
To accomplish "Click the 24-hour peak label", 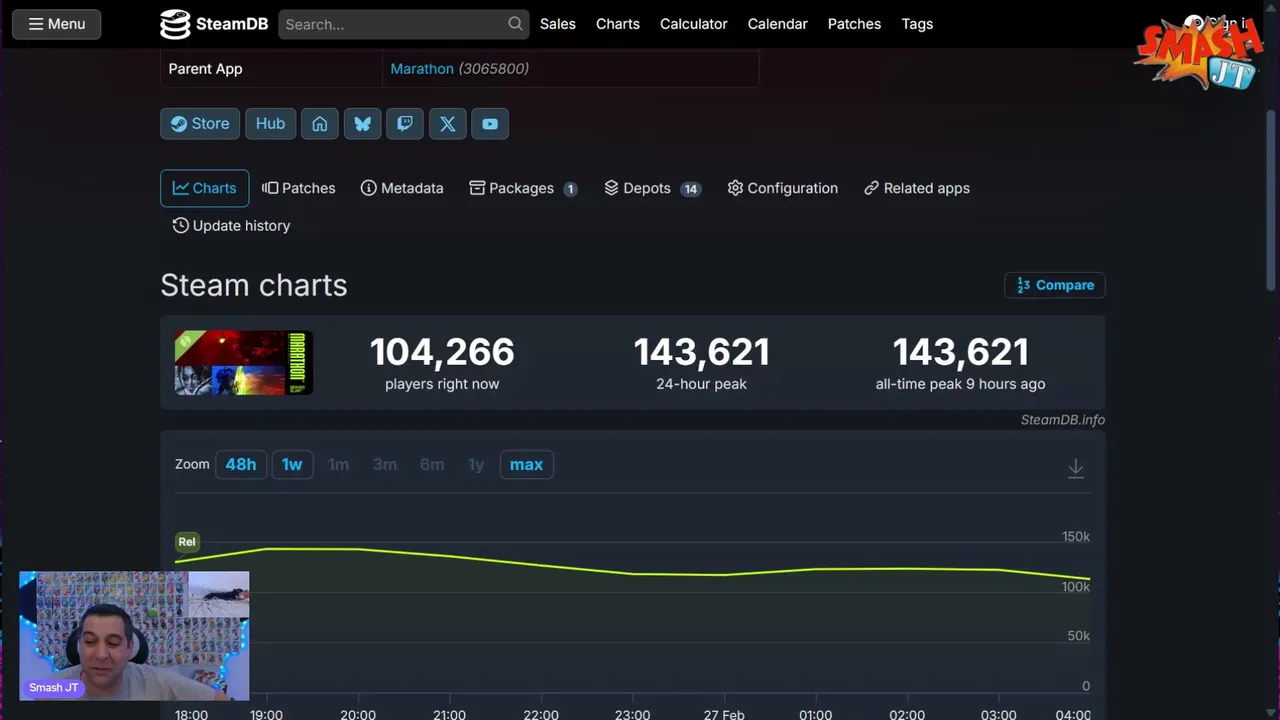I will pyautogui.click(x=702, y=384).
